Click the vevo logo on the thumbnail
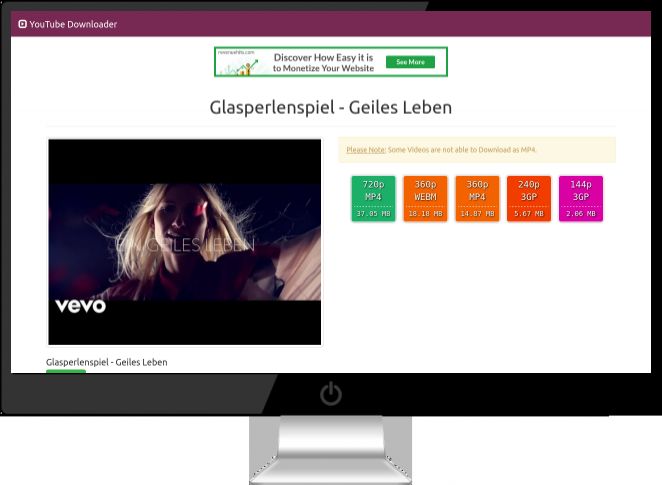 tap(80, 306)
